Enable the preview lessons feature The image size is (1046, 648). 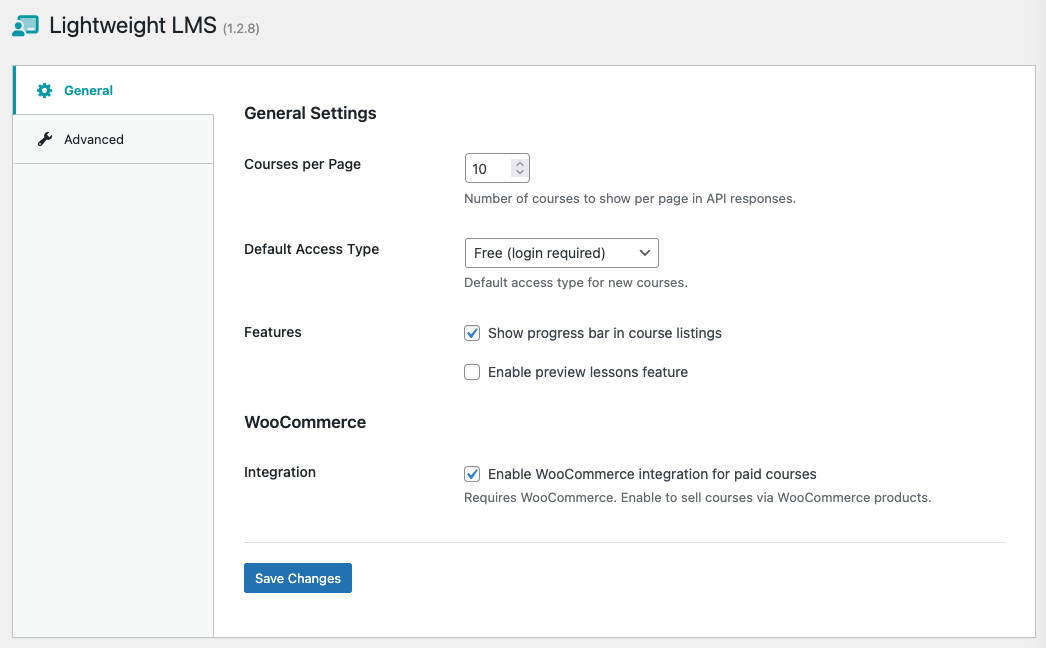(x=471, y=371)
